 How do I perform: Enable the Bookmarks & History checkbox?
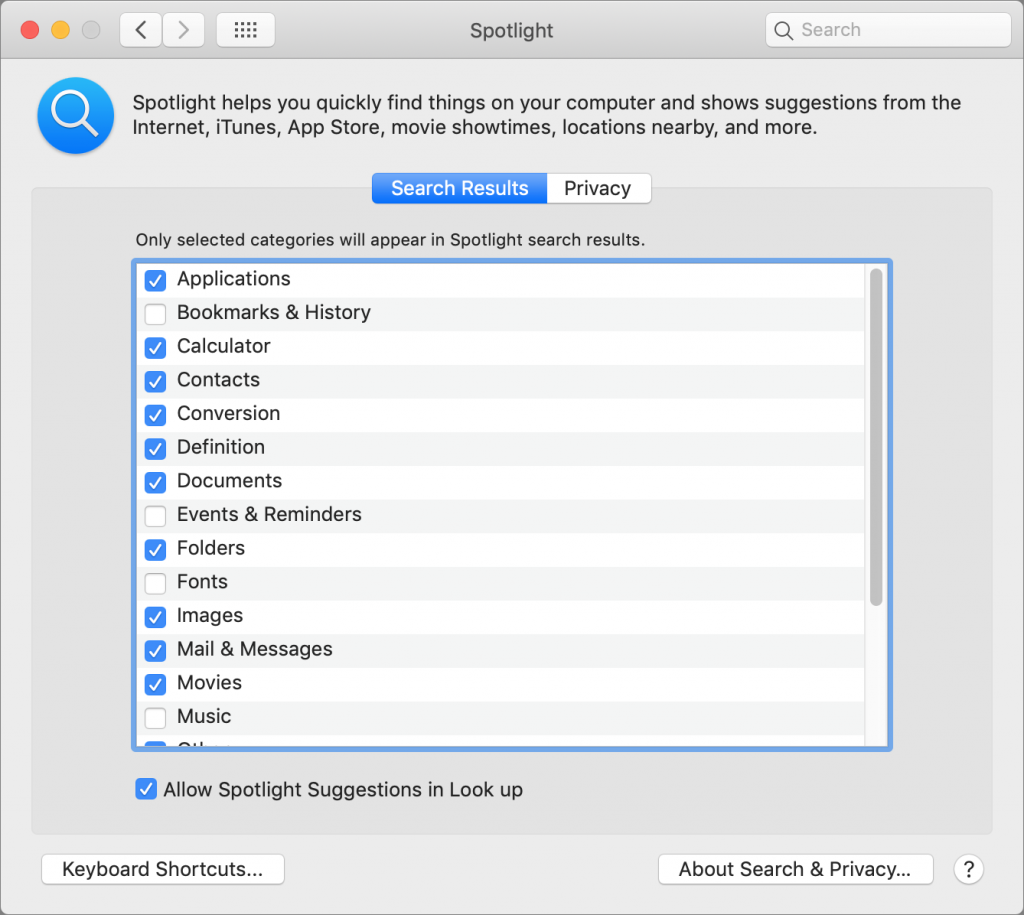coord(155,314)
